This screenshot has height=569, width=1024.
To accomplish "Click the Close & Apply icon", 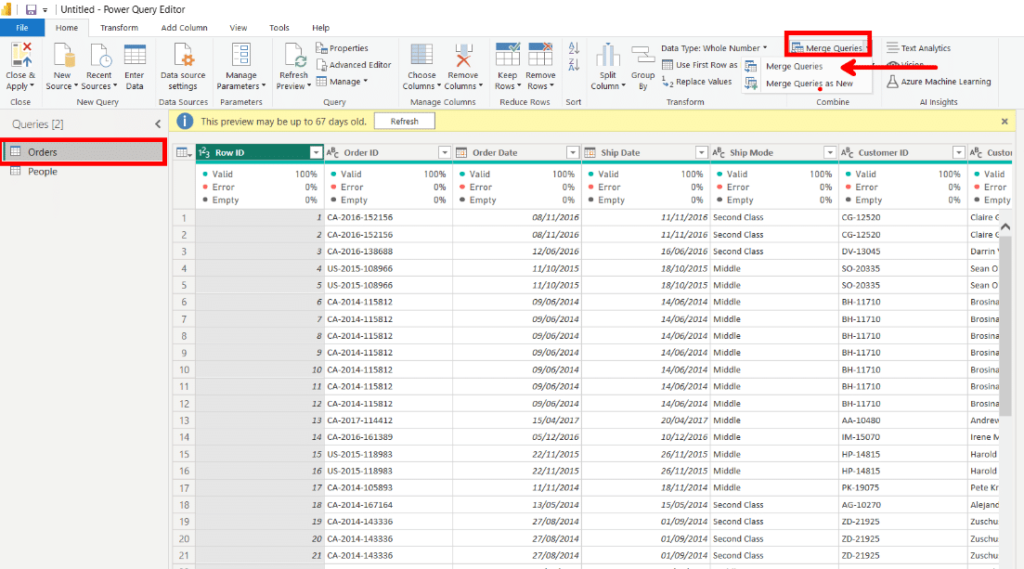I will pos(20,56).
